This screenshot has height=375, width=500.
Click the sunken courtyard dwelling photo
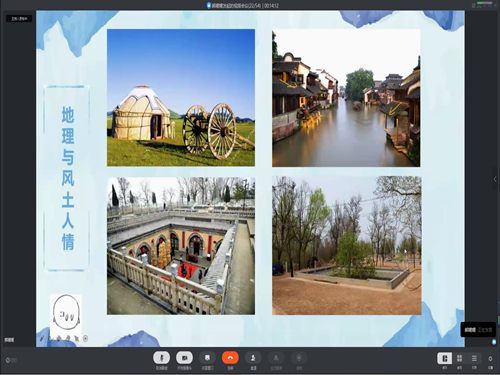181,246
